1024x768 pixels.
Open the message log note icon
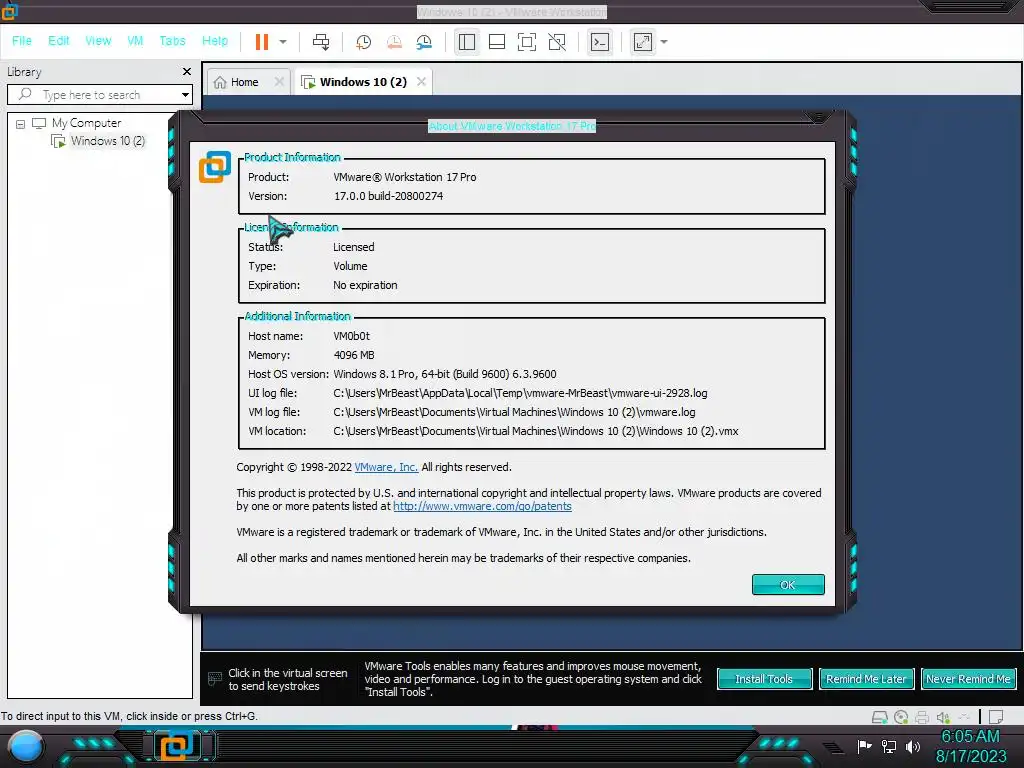pos(996,717)
